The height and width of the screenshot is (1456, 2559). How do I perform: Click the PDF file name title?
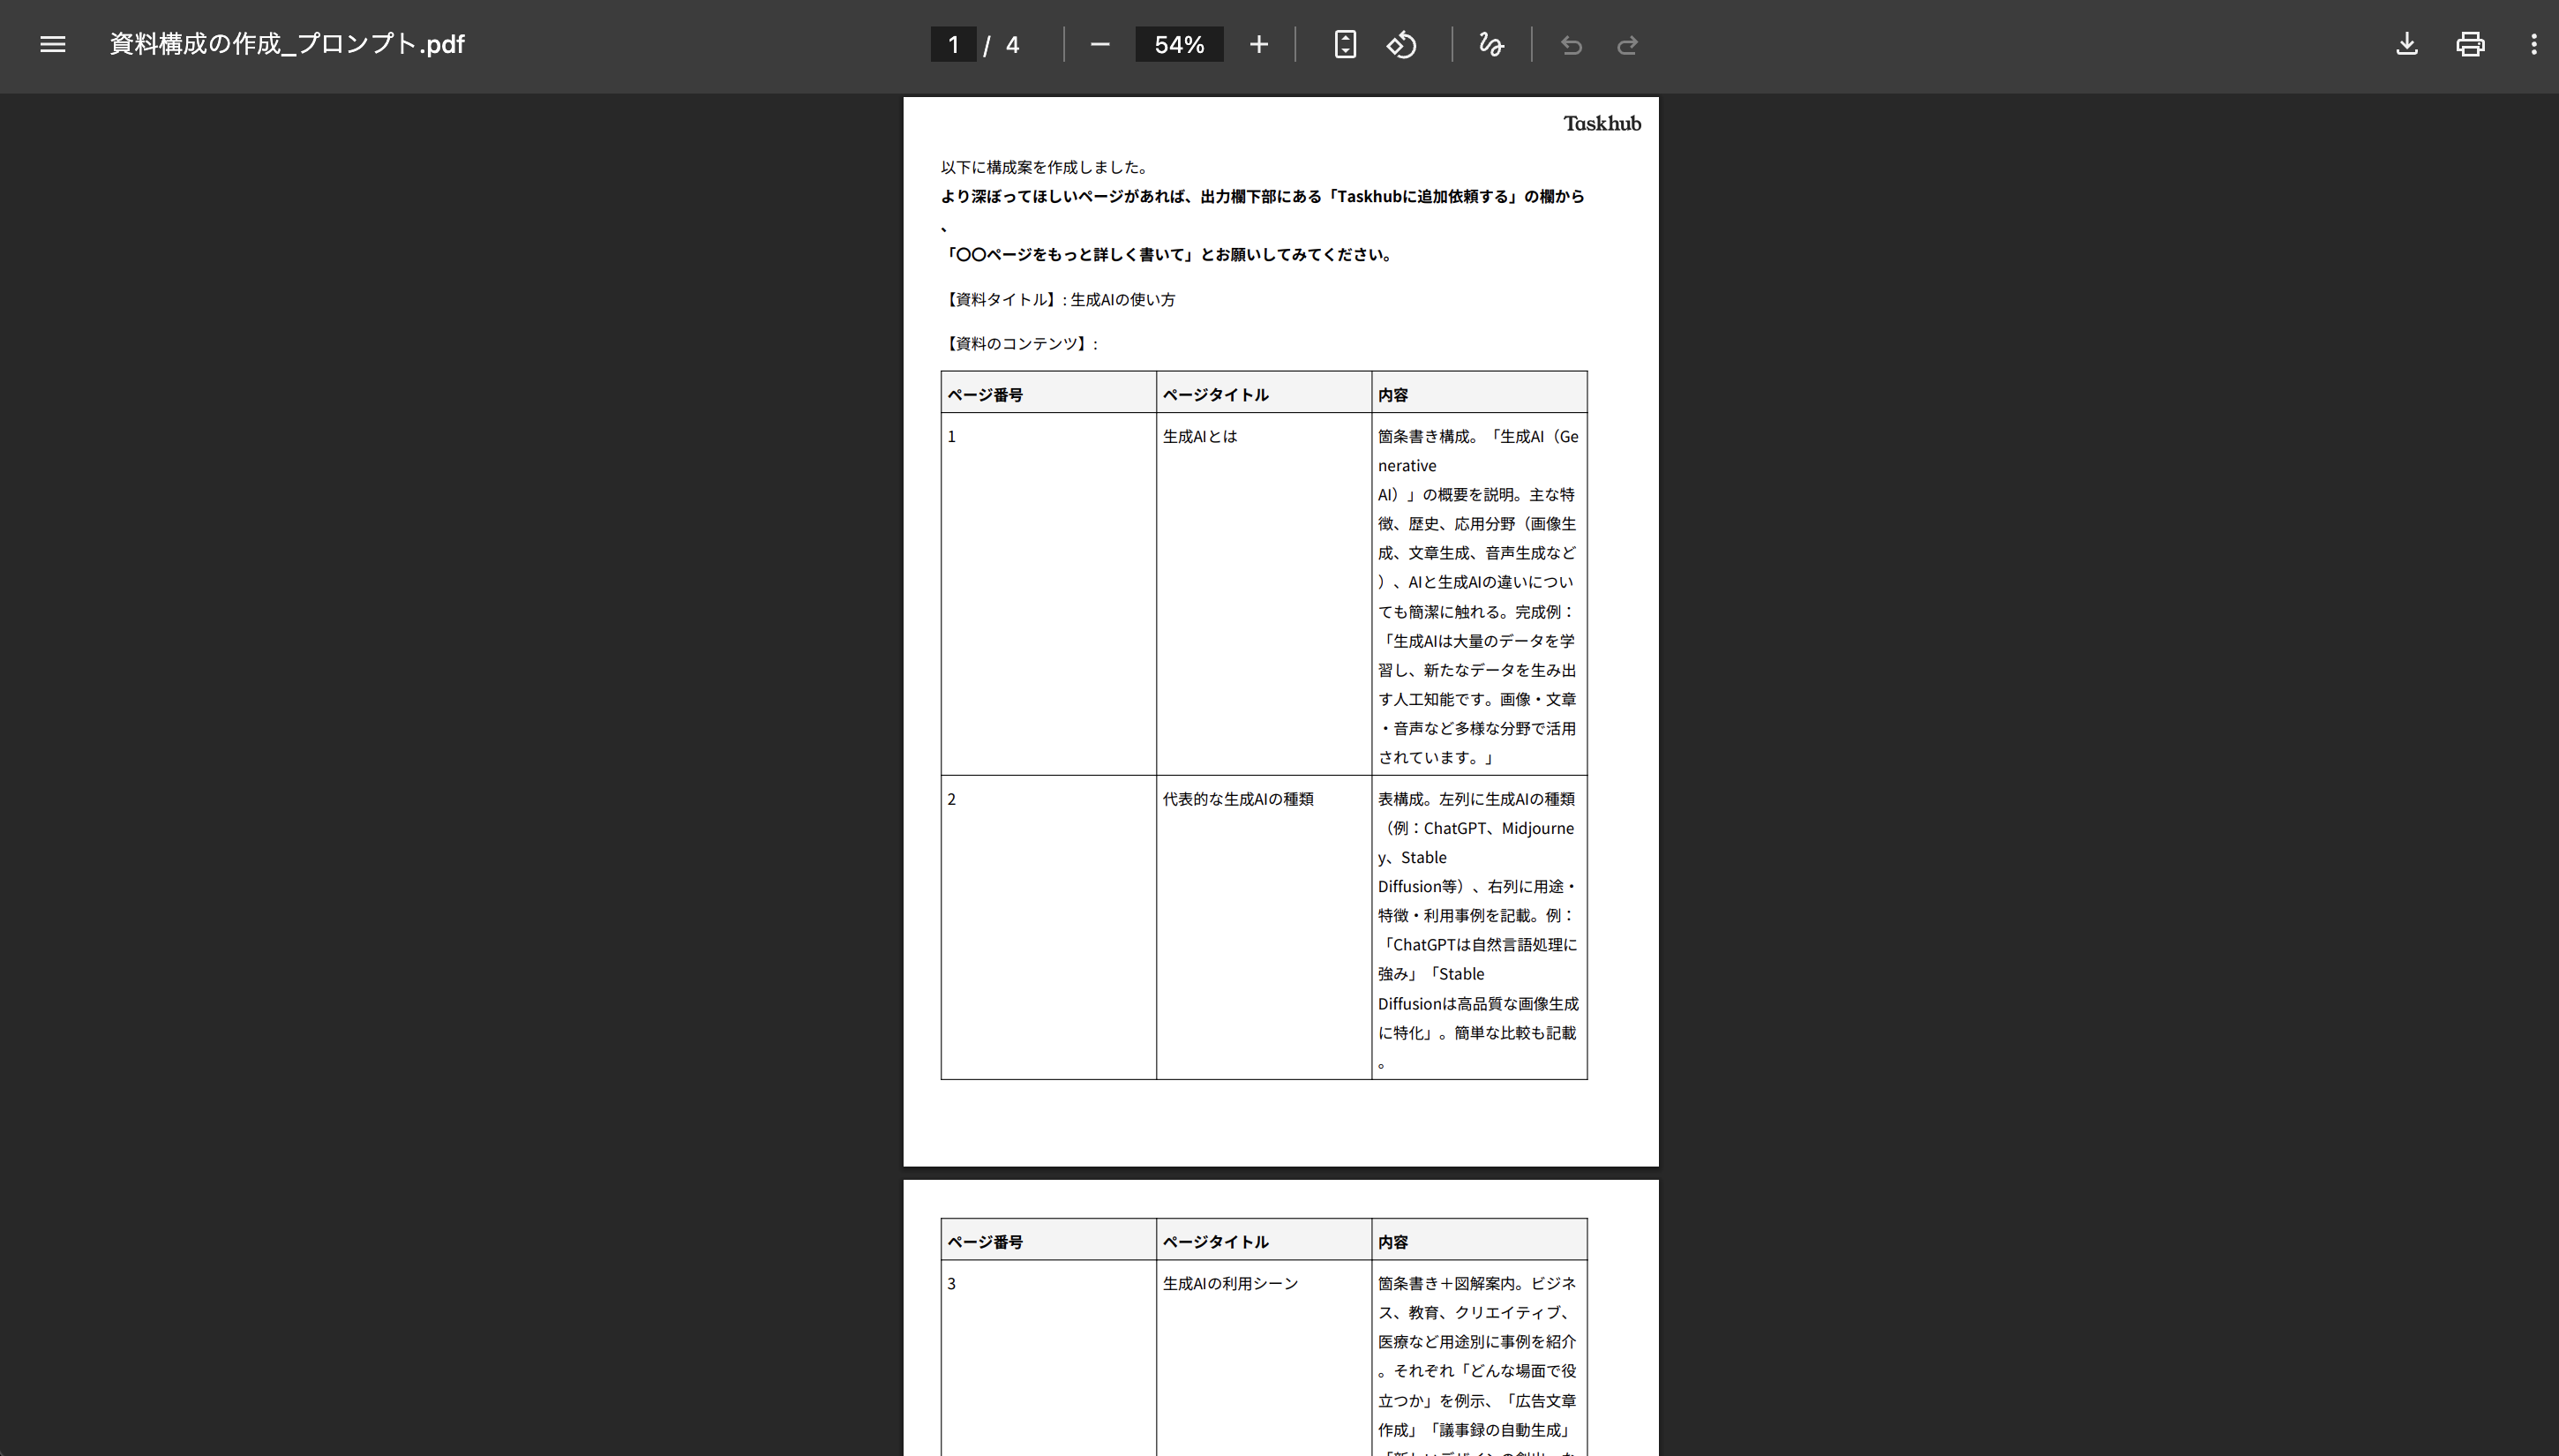click(x=286, y=44)
